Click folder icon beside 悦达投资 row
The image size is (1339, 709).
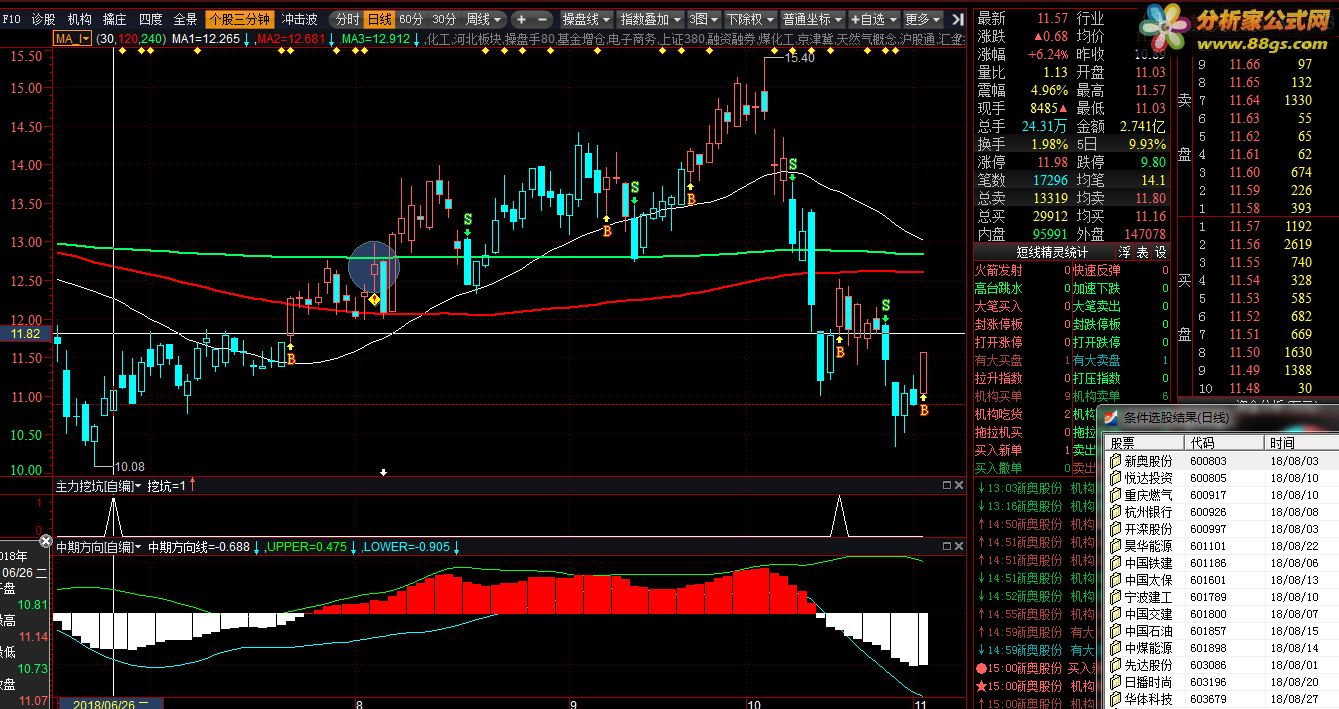click(1116, 478)
